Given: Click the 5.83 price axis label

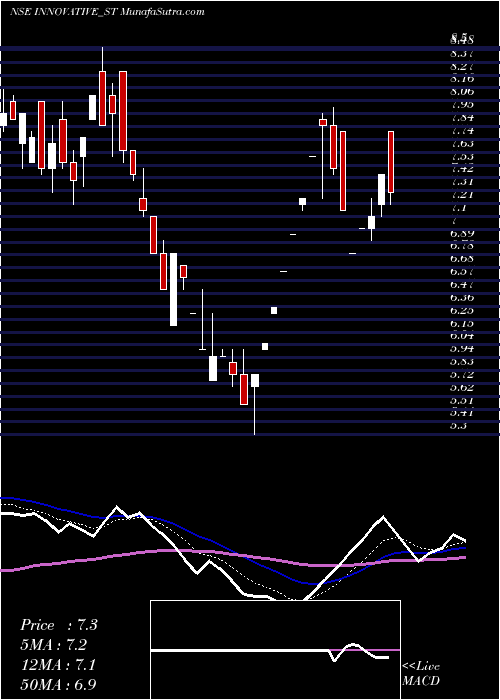Looking at the screenshot, I should click(x=462, y=361).
